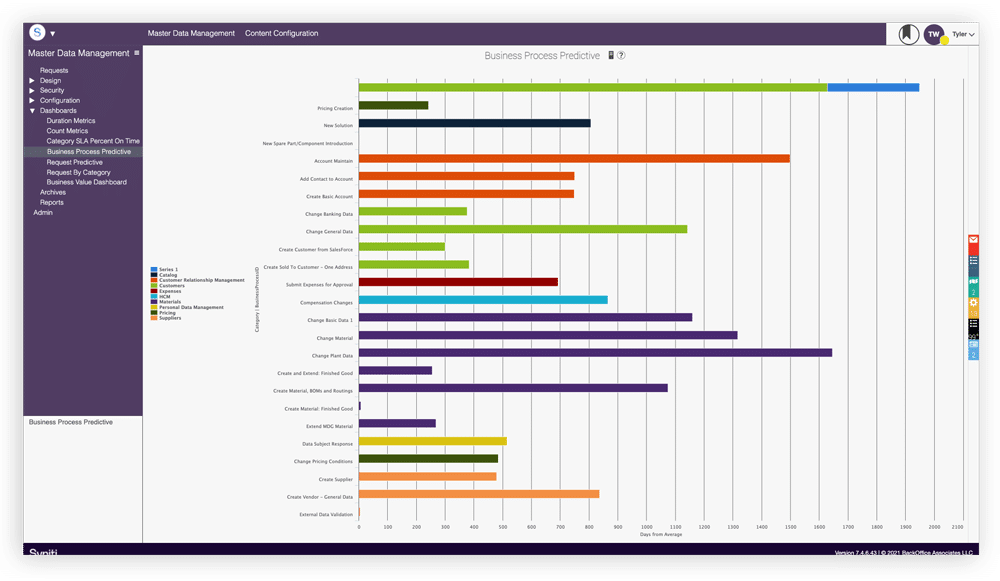Toggle the sidebar hamburger menu icon

coord(136,53)
